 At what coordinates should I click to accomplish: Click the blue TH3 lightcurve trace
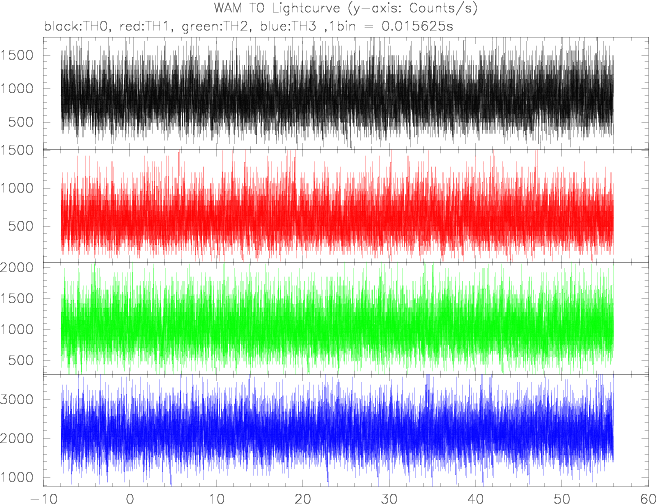click(337, 432)
